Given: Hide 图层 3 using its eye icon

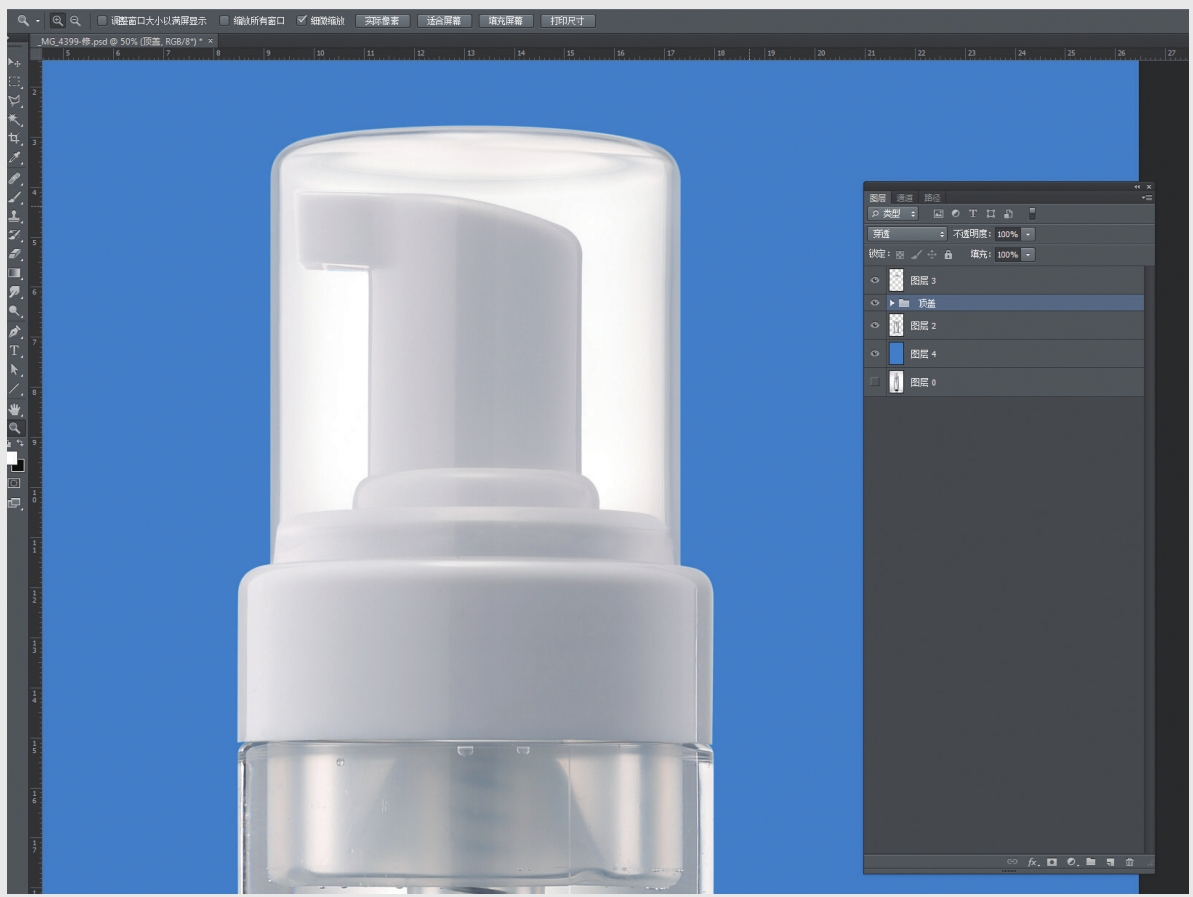Looking at the screenshot, I should [x=875, y=281].
